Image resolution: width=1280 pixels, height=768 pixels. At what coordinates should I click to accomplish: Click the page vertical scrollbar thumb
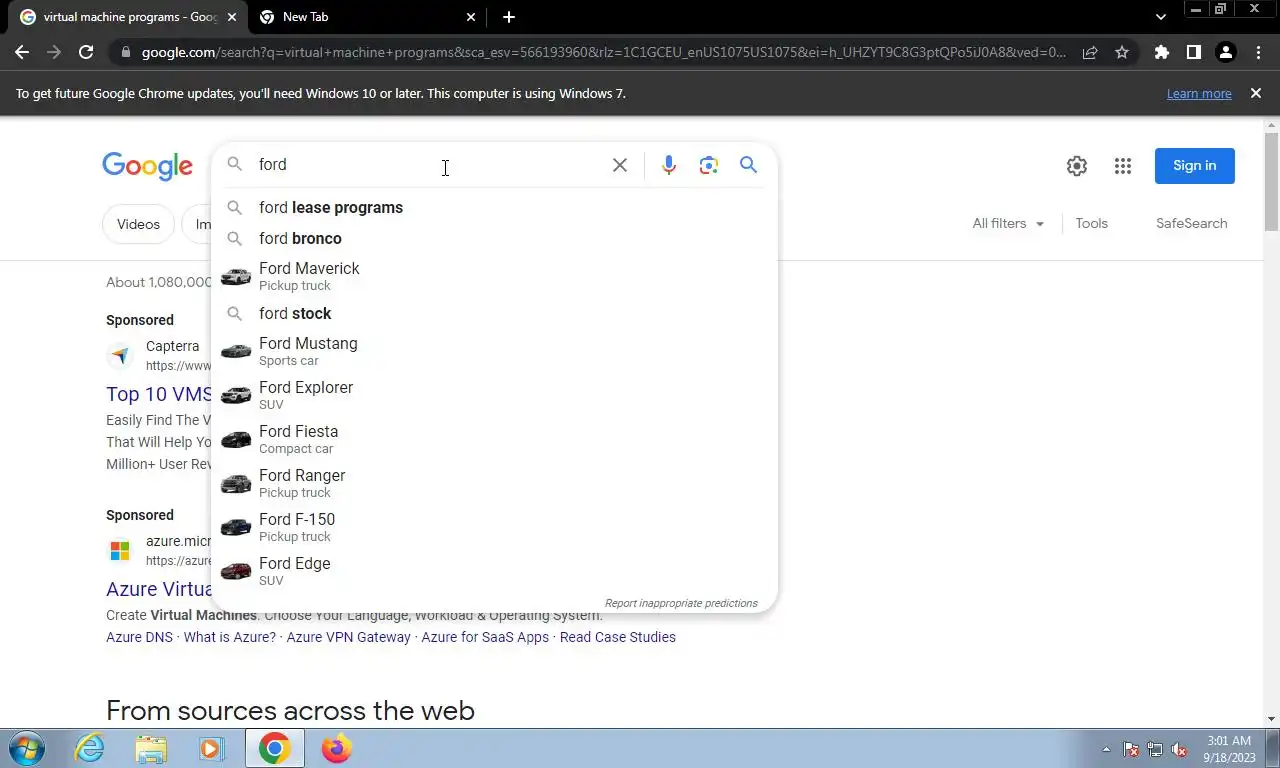[x=1271, y=180]
